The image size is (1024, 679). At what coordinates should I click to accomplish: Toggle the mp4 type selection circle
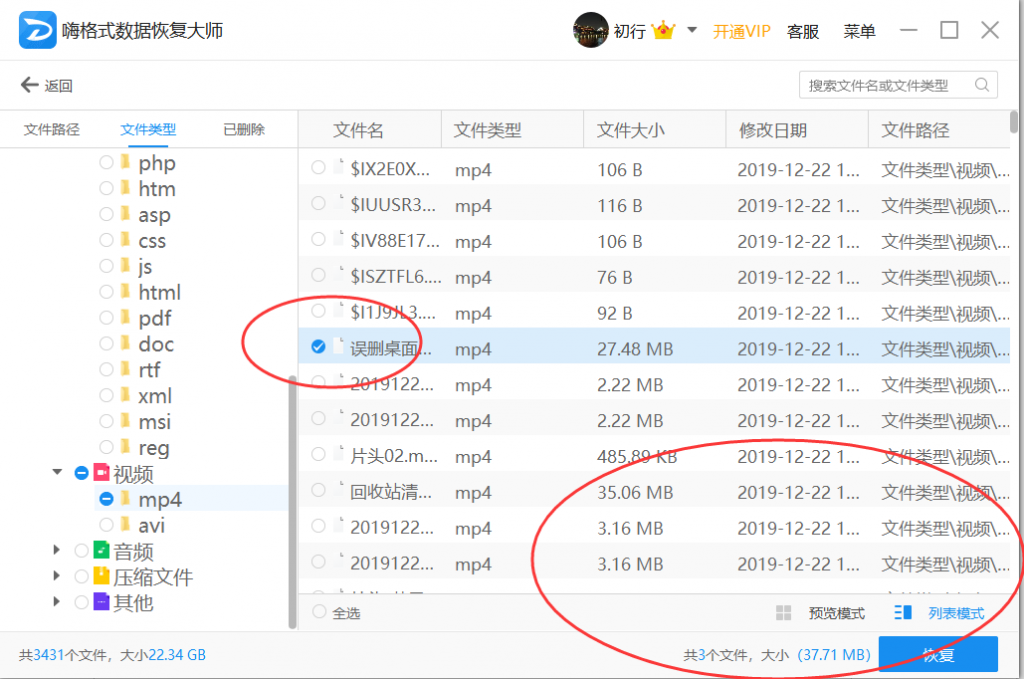[x=106, y=499]
